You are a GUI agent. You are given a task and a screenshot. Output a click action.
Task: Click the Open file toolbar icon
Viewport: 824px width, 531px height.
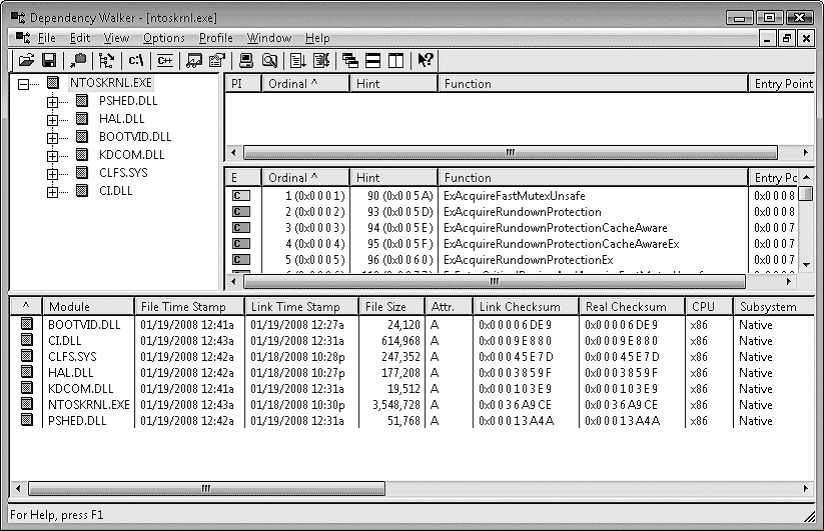pos(26,61)
